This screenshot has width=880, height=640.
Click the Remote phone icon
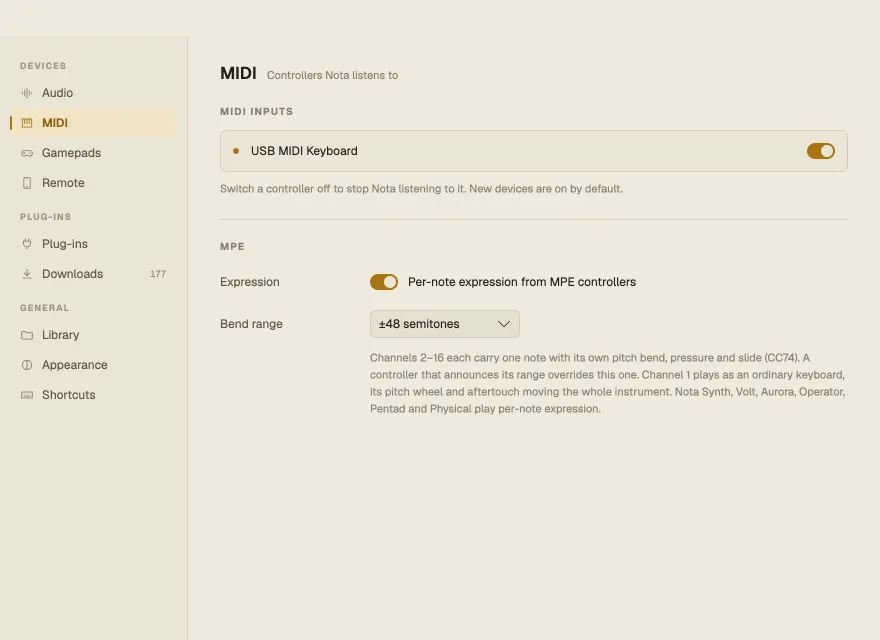pyautogui.click(x=27, y=183)
